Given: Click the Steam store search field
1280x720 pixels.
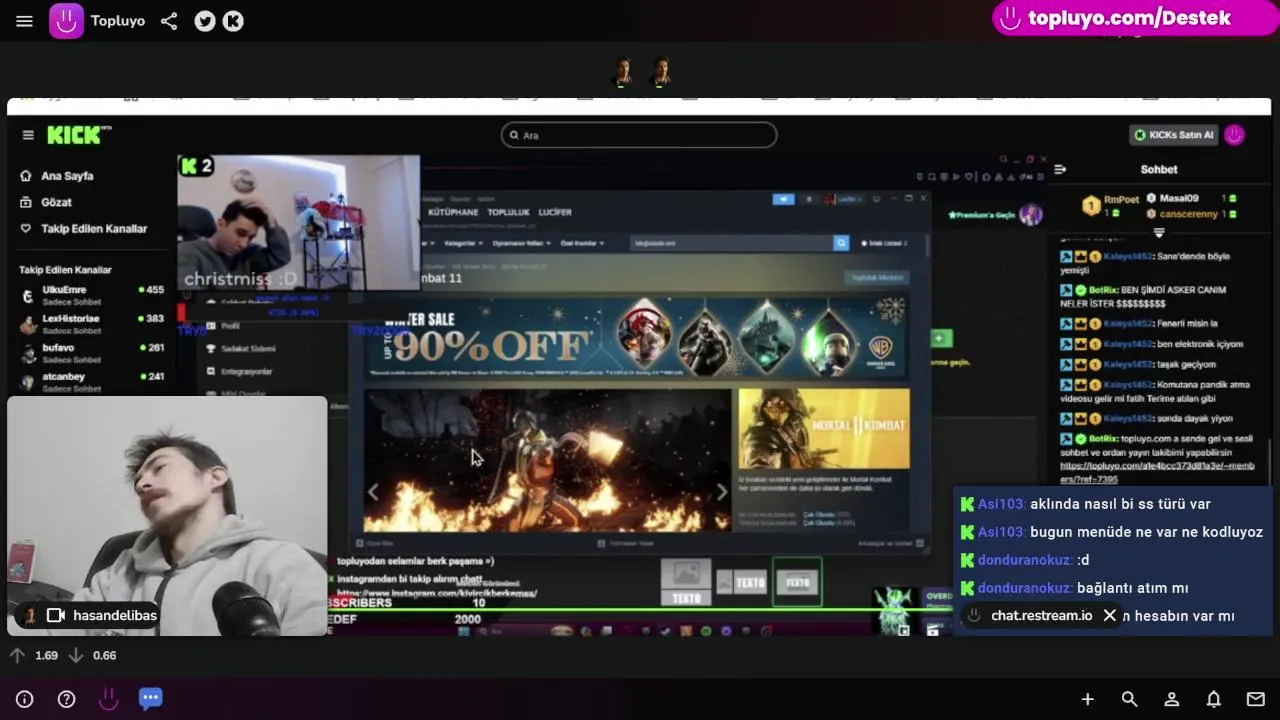Looking at the screenshot, I should 732,243.
